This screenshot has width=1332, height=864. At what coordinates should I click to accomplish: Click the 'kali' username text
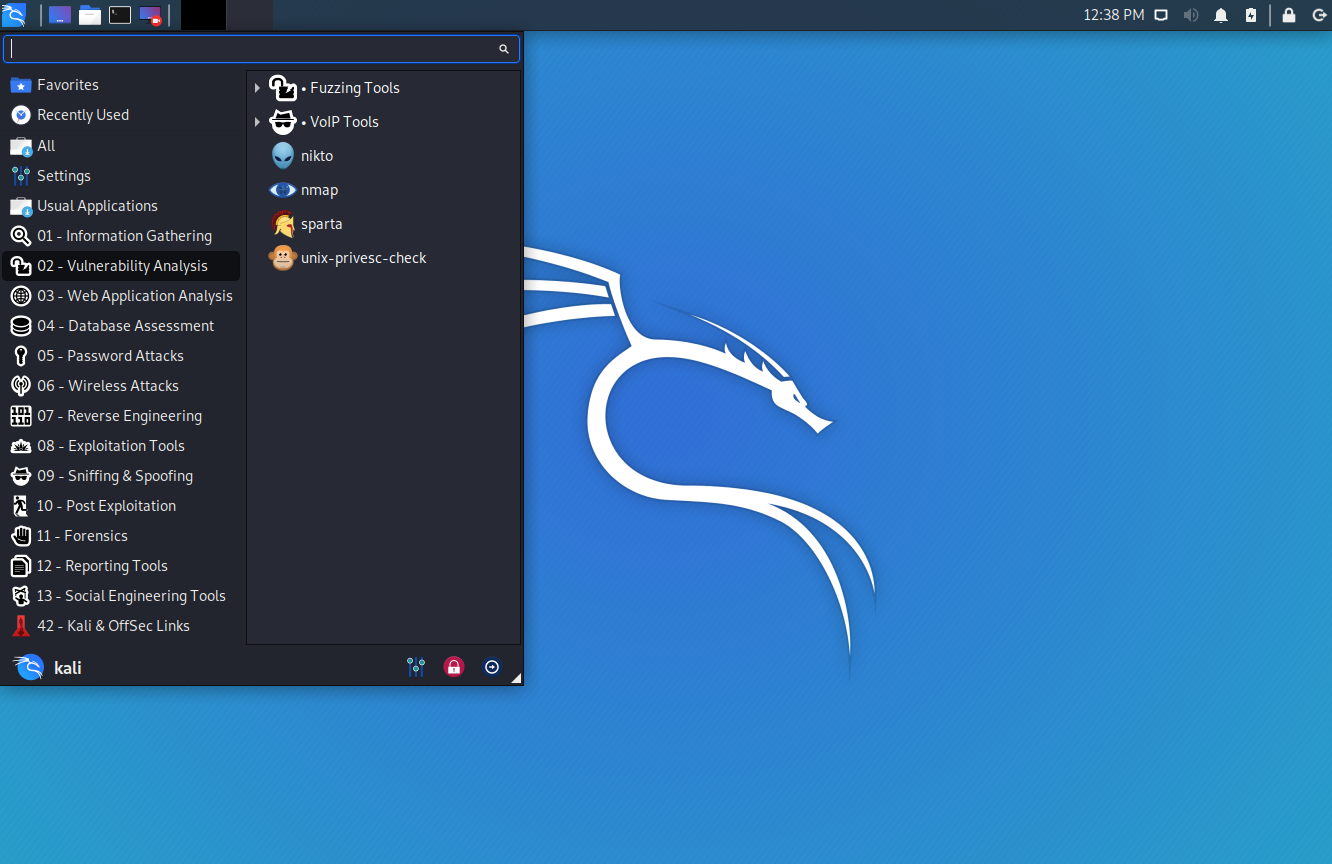pyautogui.click(x=68, y=668)
